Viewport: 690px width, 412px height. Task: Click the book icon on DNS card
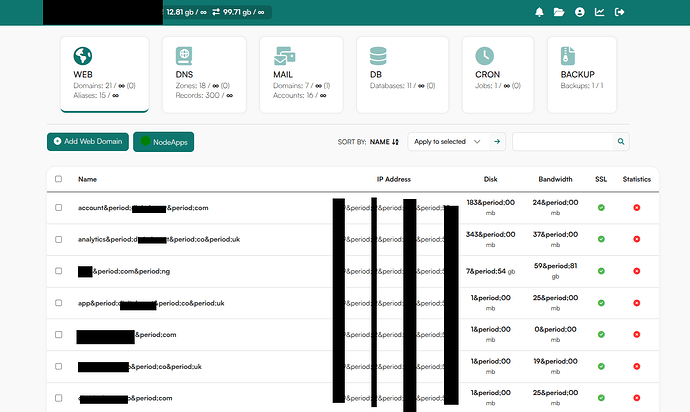pyautogui.click(x=184, y=56)
